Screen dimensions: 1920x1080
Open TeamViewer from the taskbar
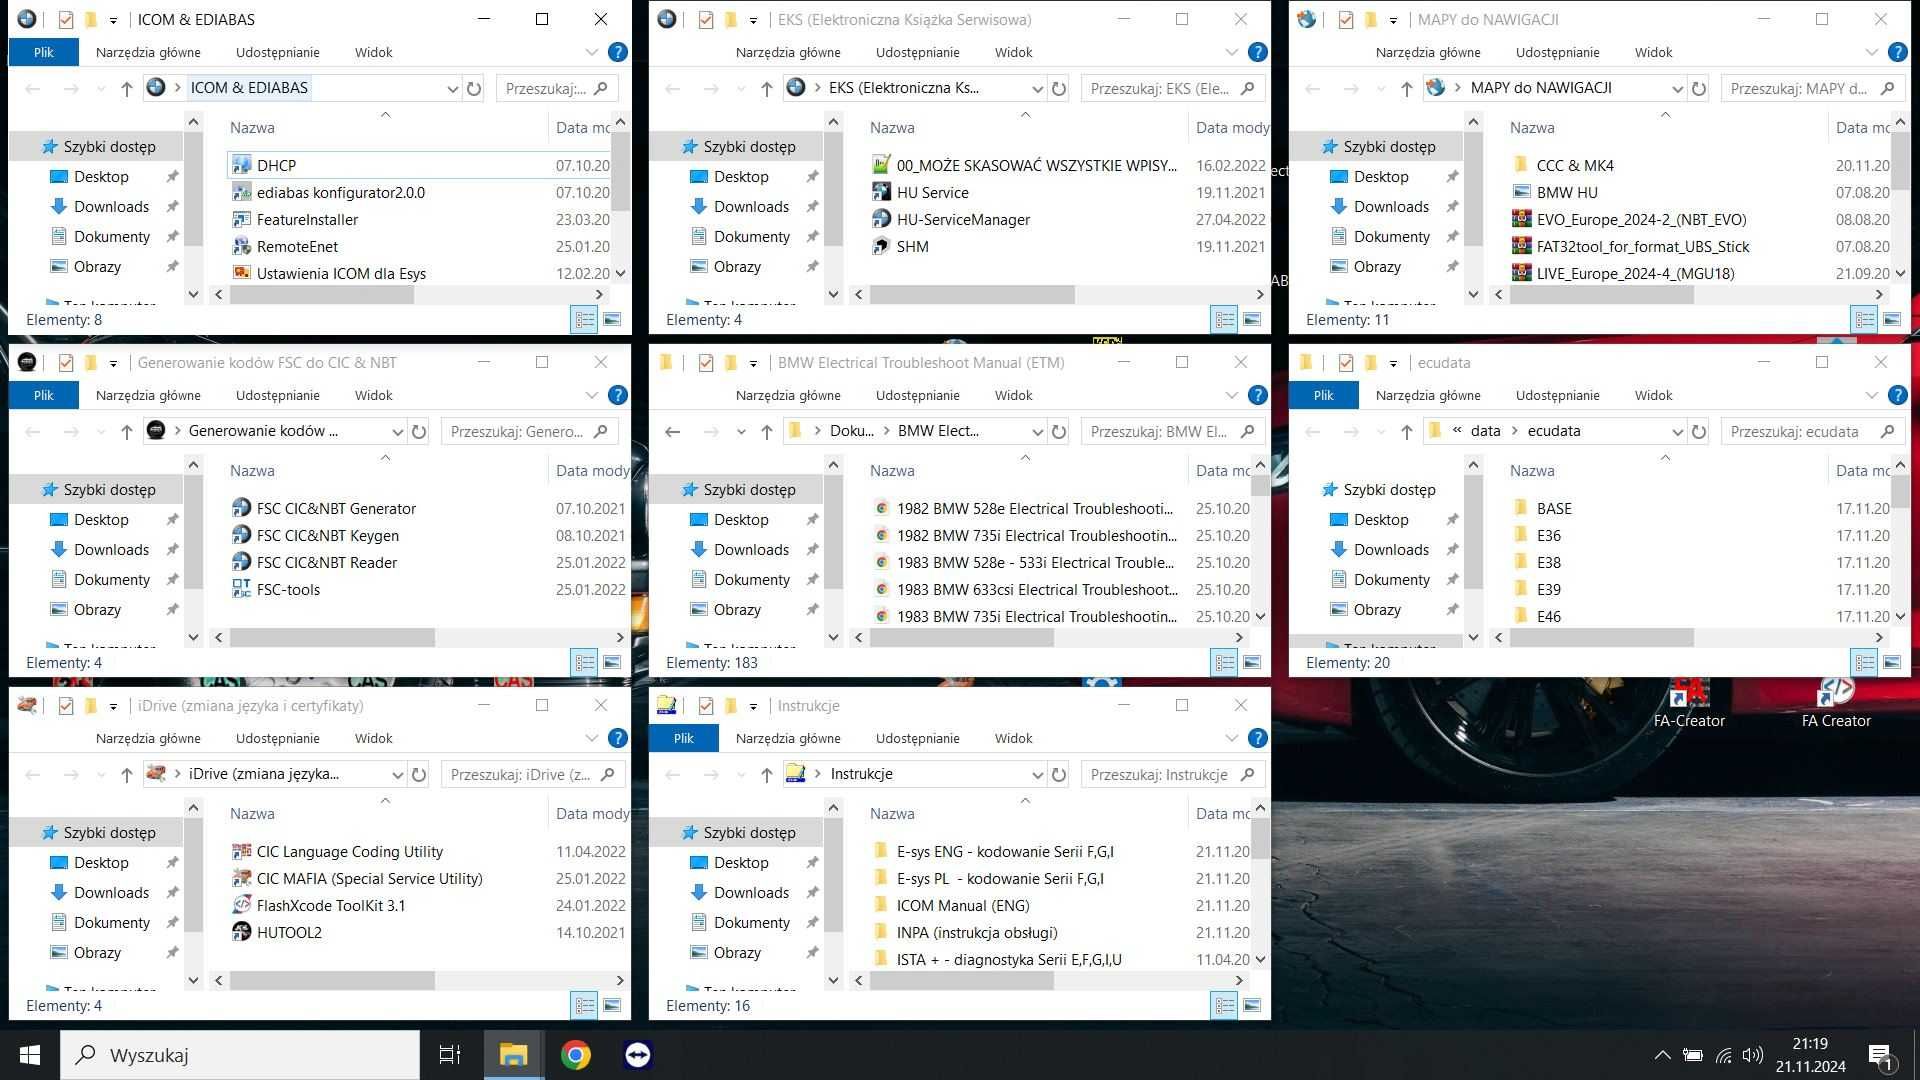[x=638, y=1055]
